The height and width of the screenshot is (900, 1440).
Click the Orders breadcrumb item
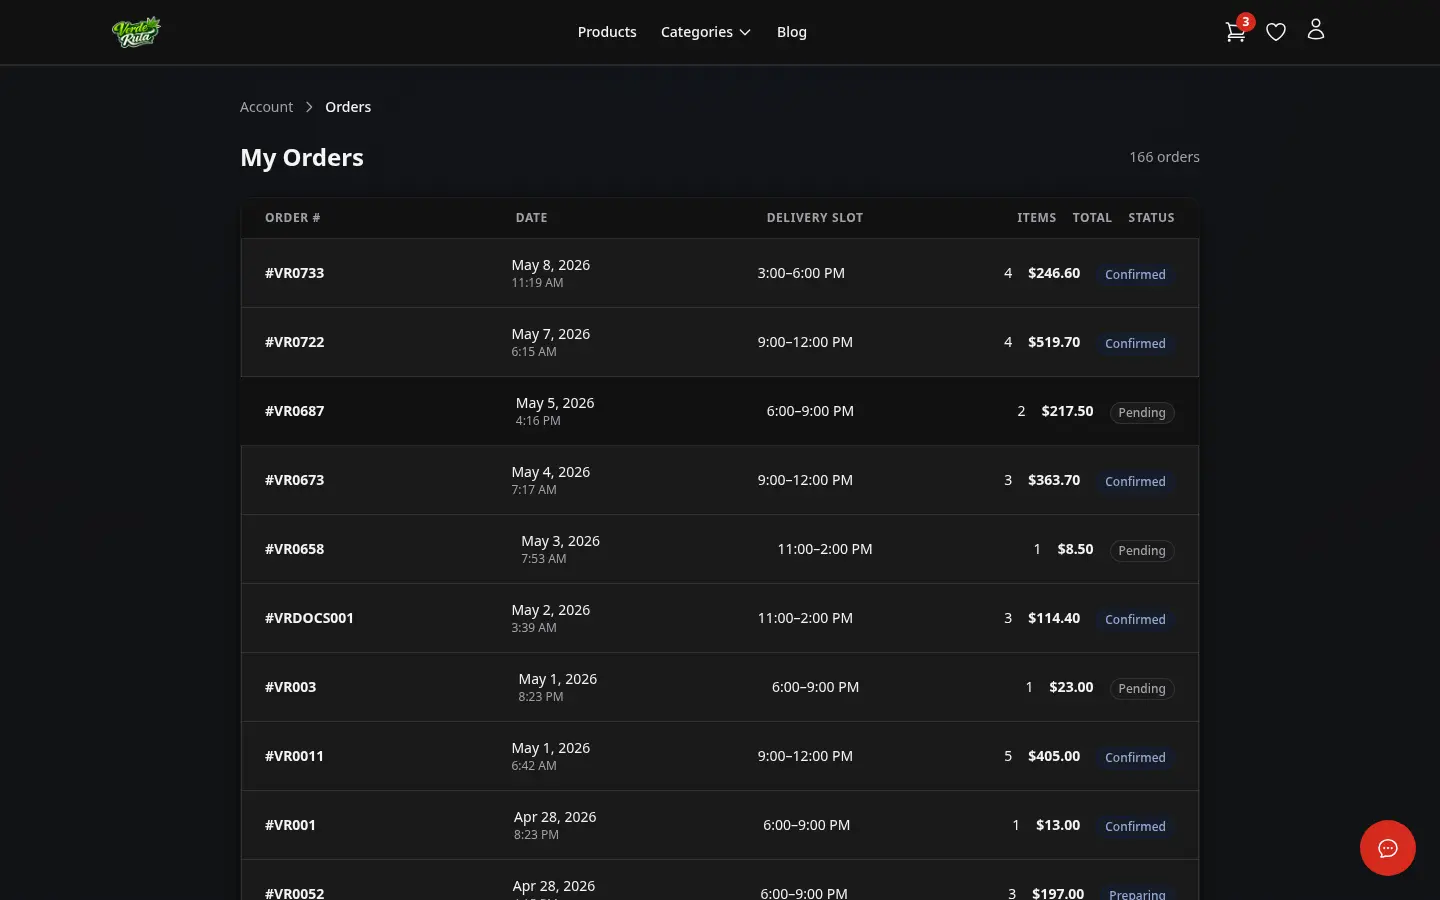point(348,107)
